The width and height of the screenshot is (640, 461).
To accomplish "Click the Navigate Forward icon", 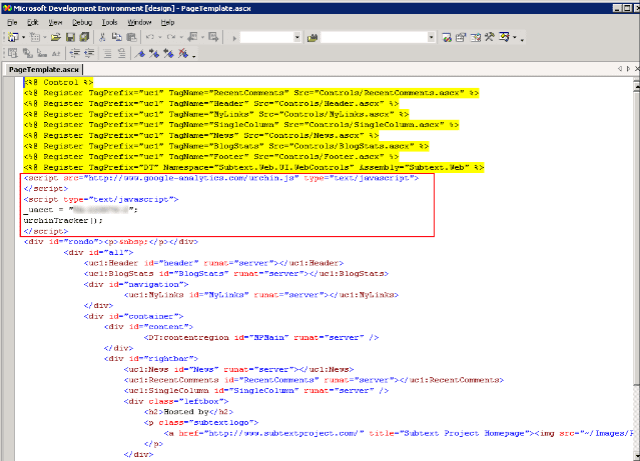I will [x=213, y=38].
